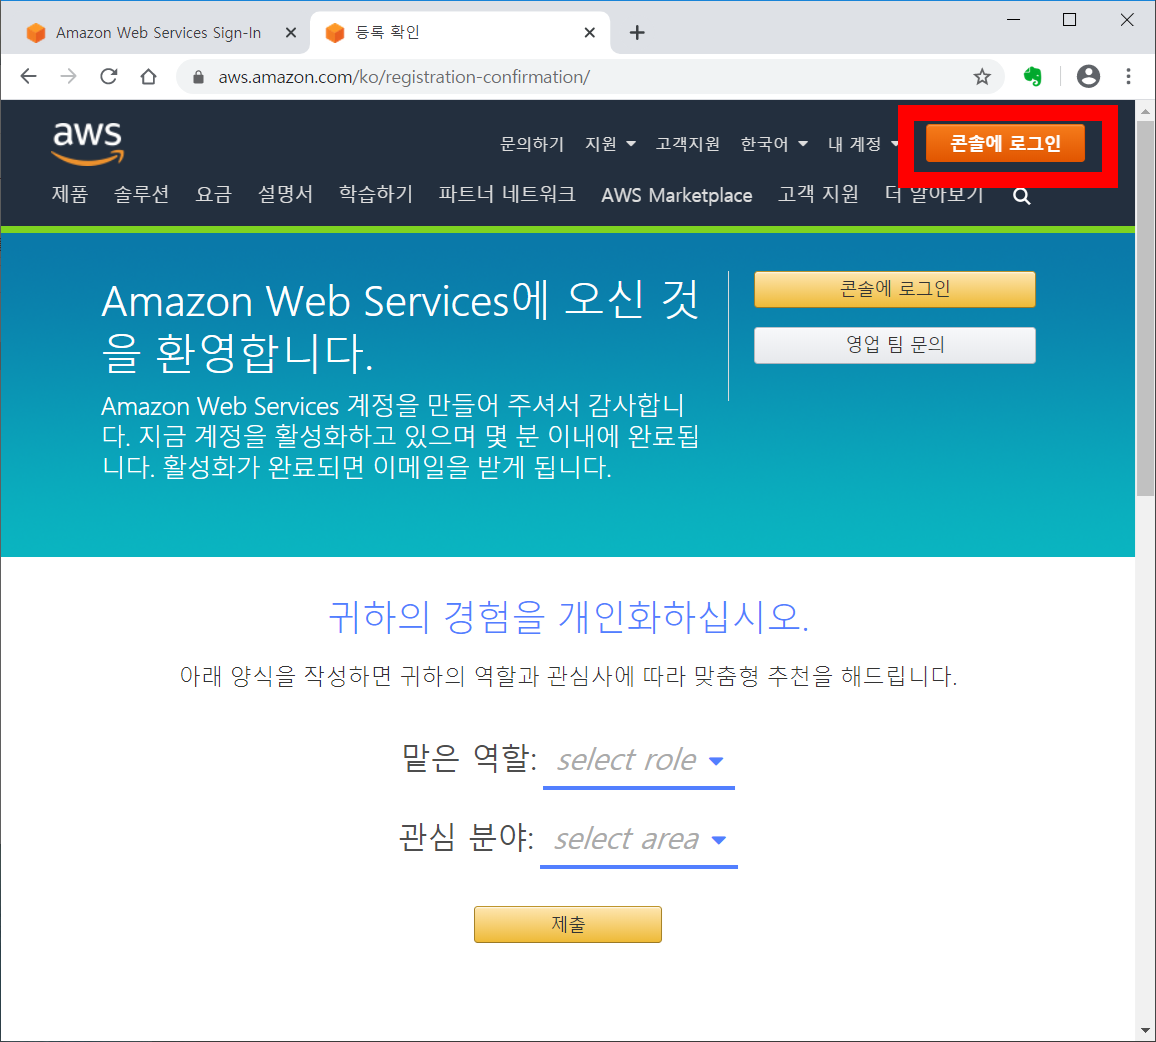The height and width of the screenshot is (1042, 1156).
Task: Click the heading 귀하의 경험을 개인화하십시오.
Action: (568, 616)
